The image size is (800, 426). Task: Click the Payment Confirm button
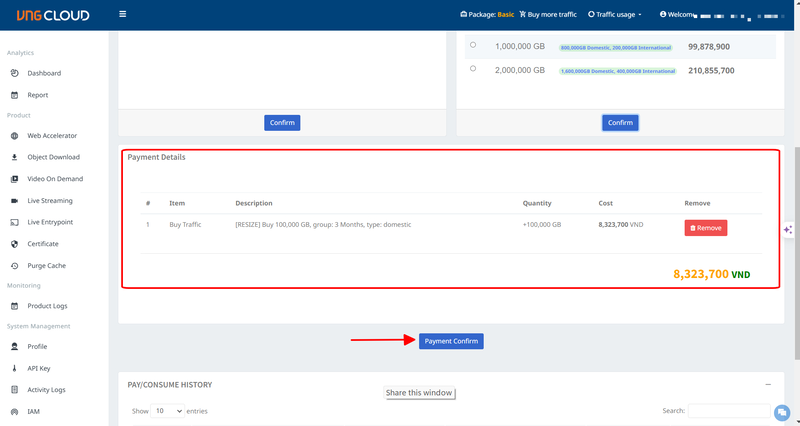pyautogui.click(x=451, y=341)
